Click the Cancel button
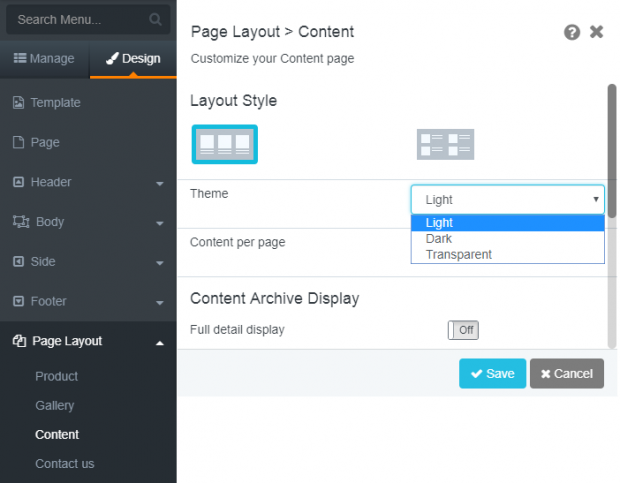 pyautogui.click(x=567, y=374)
